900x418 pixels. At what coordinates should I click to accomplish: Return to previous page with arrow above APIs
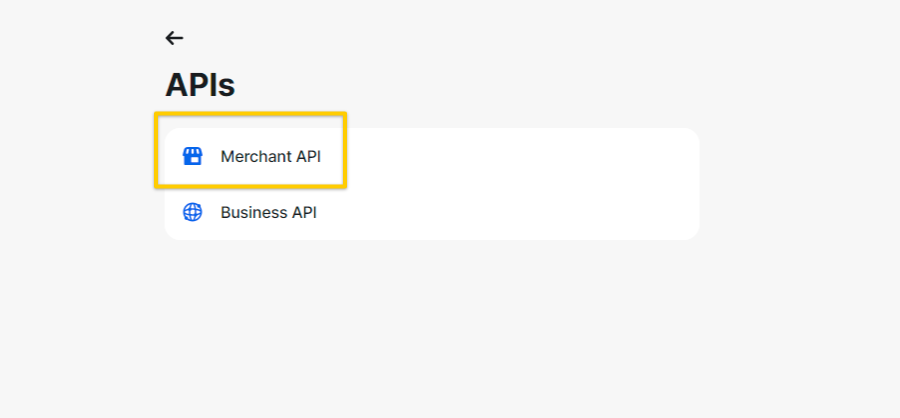174,38
